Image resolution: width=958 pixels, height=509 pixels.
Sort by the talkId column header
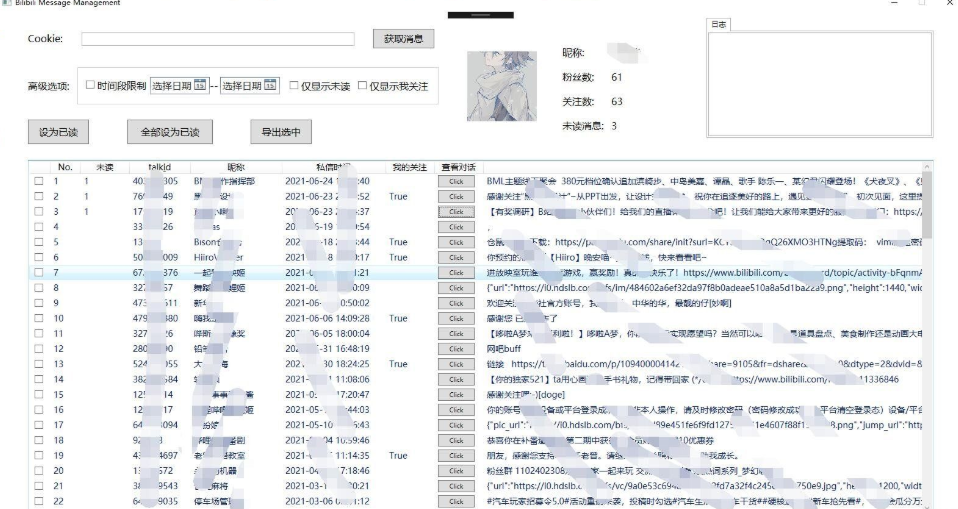160,167
